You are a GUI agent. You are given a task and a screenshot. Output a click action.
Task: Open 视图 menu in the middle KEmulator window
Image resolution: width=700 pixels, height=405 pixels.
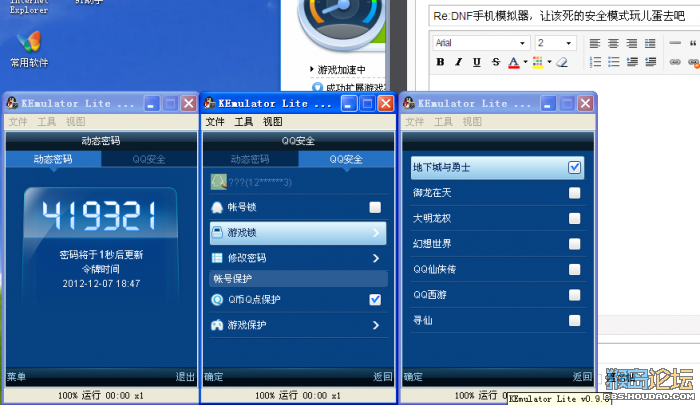point(272,121)
